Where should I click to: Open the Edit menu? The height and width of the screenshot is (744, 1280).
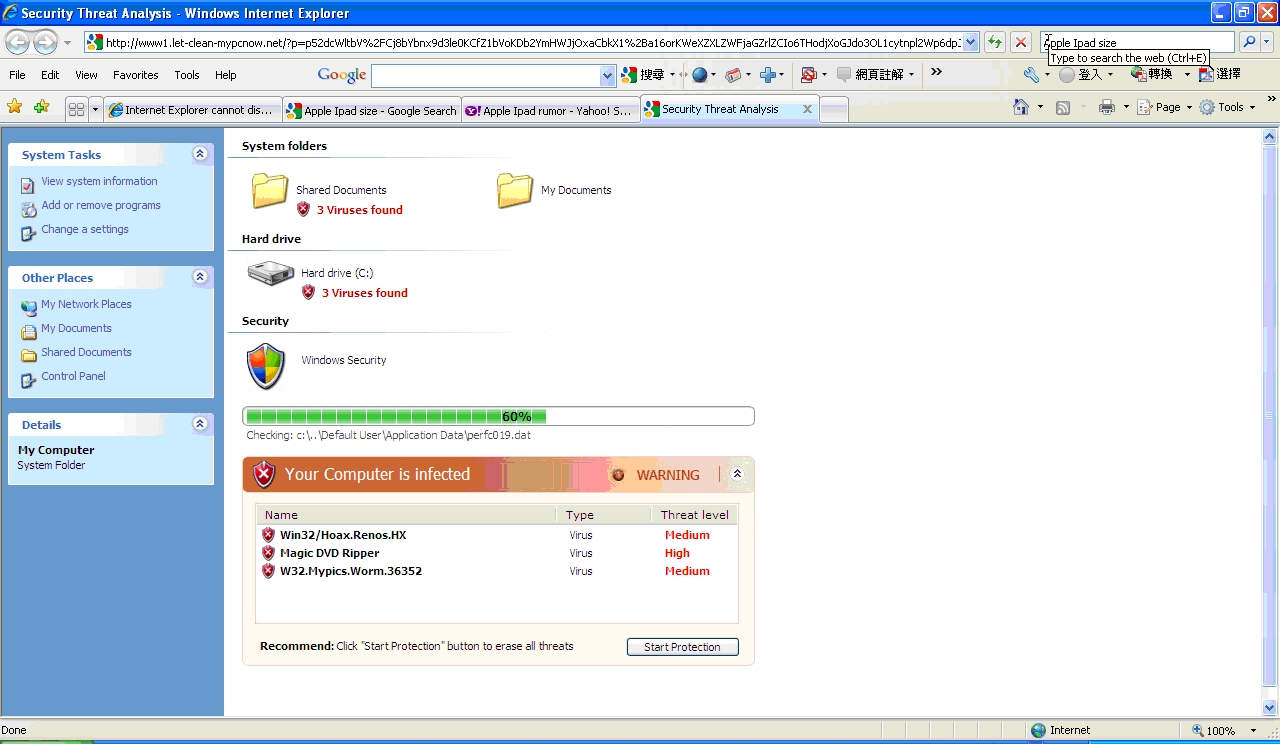tap(50, 75)
